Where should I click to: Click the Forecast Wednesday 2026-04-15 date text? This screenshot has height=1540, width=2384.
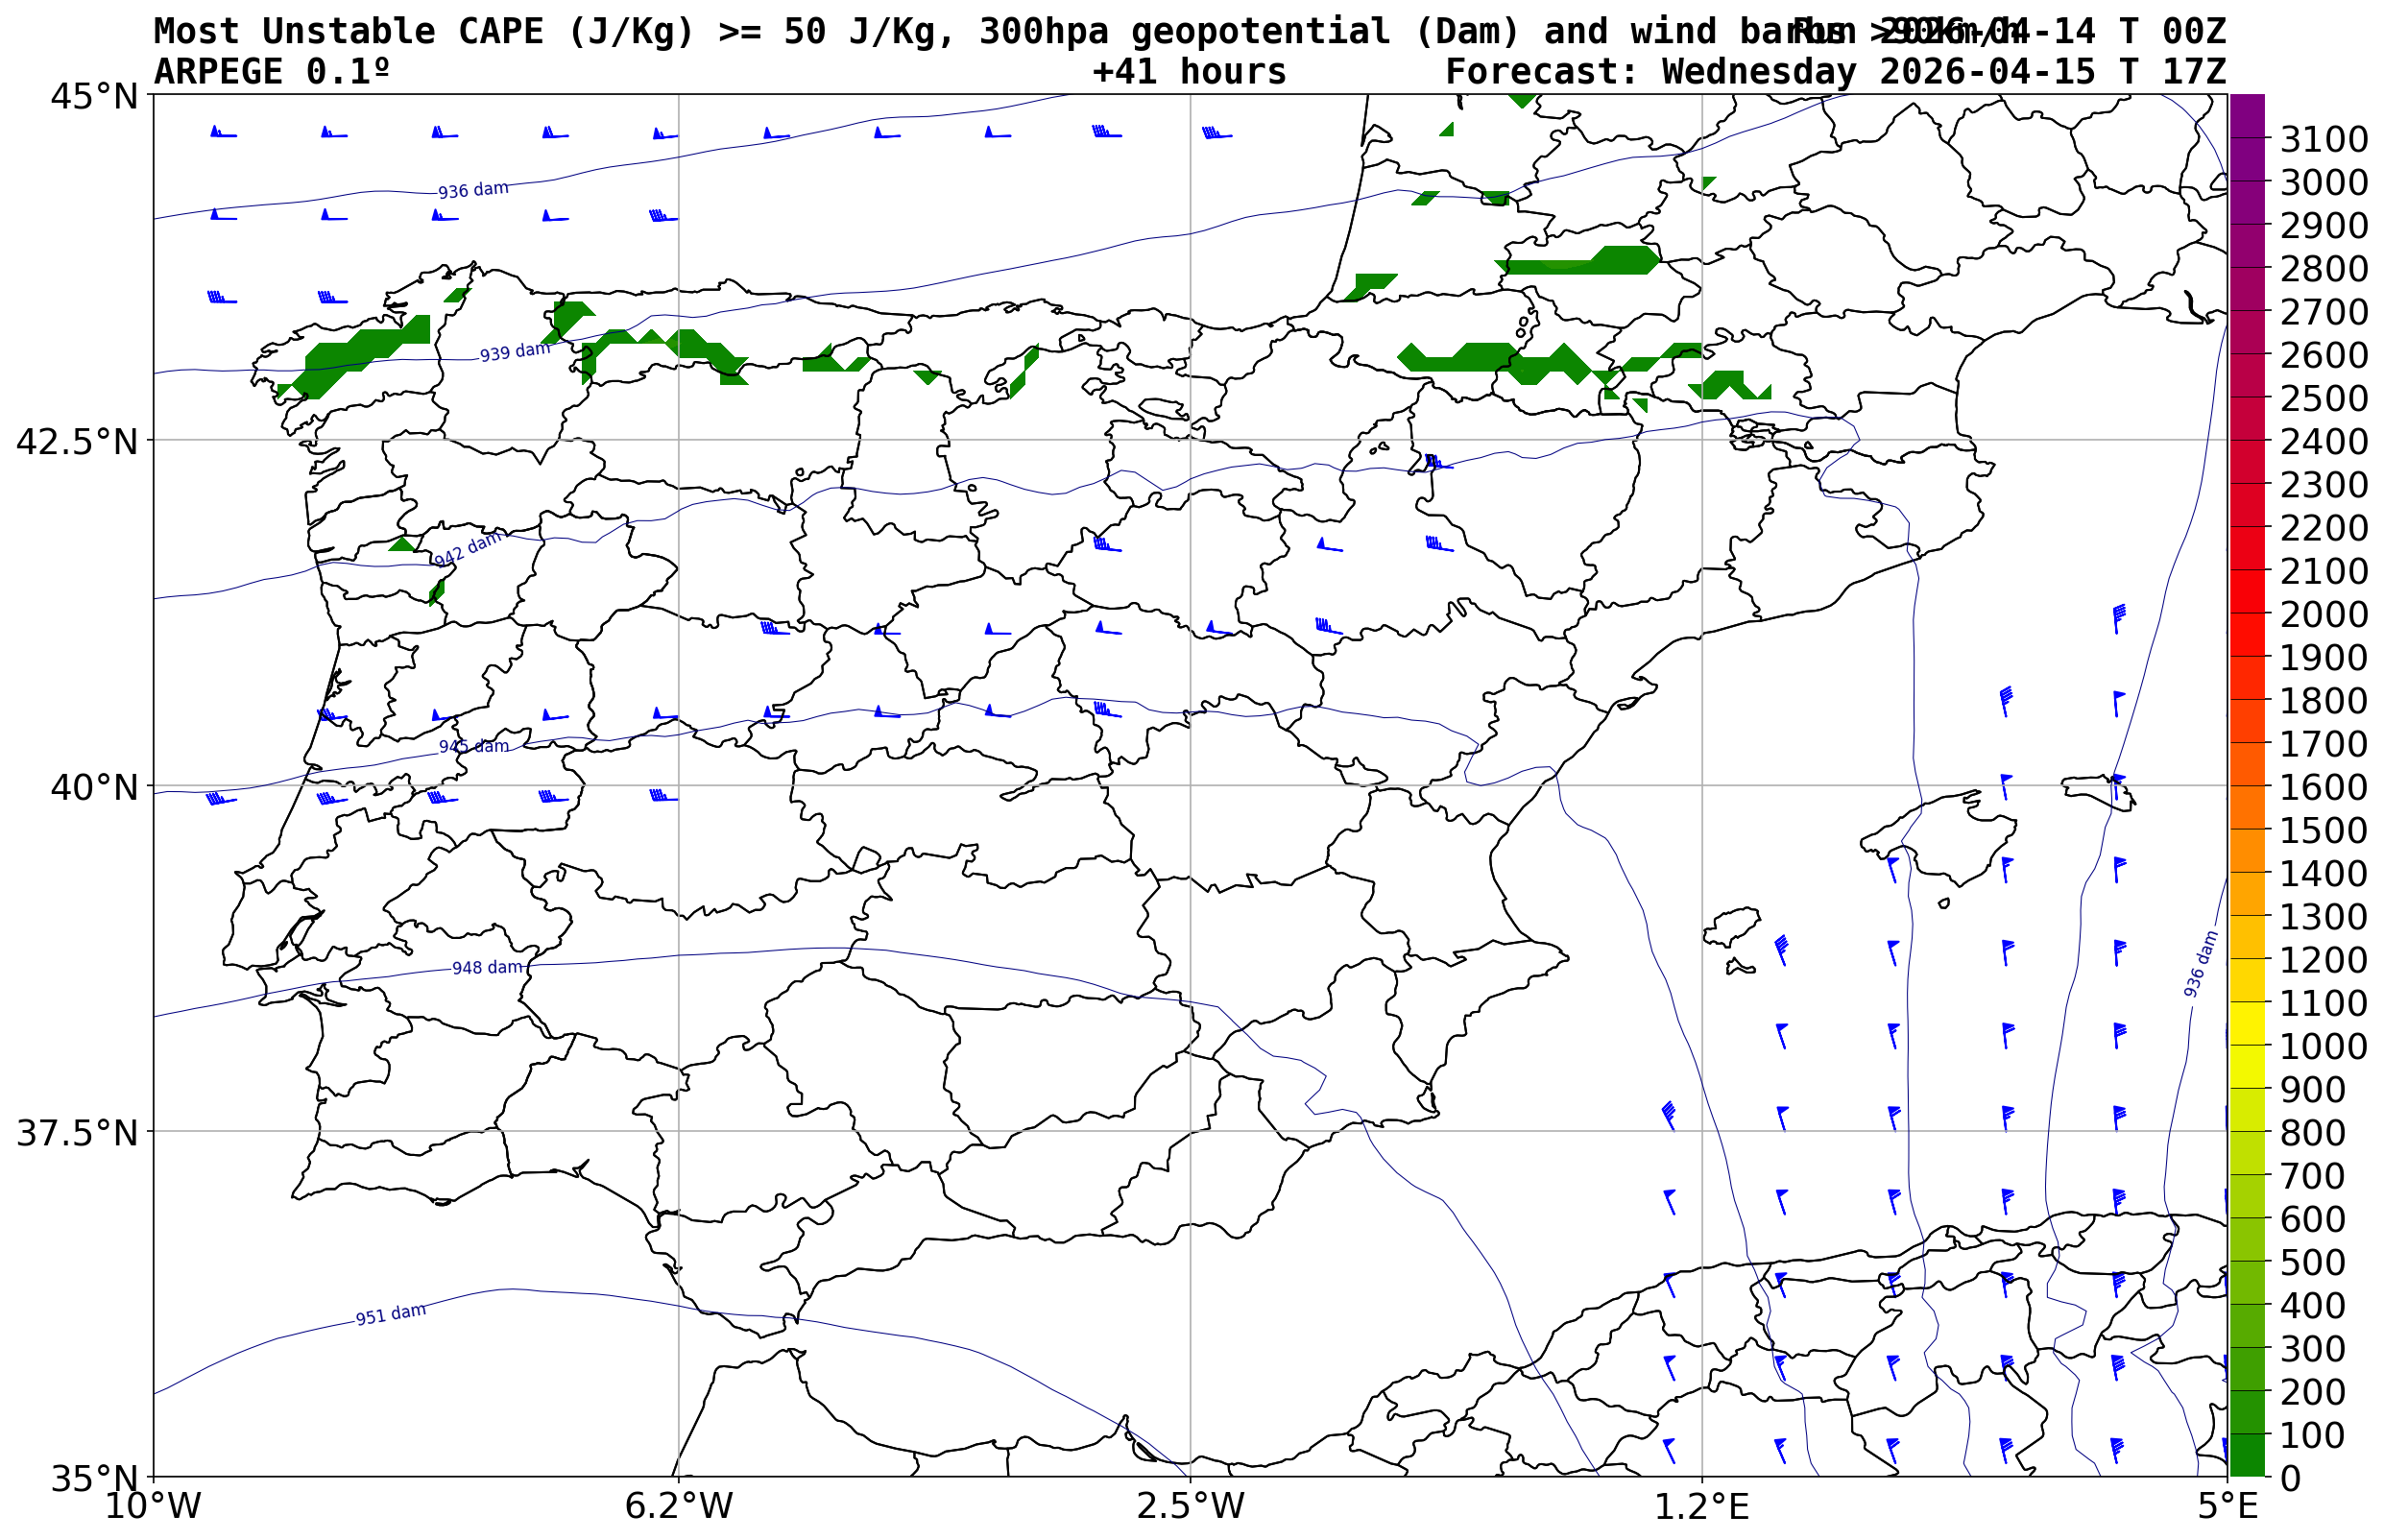coord(1835,72)
